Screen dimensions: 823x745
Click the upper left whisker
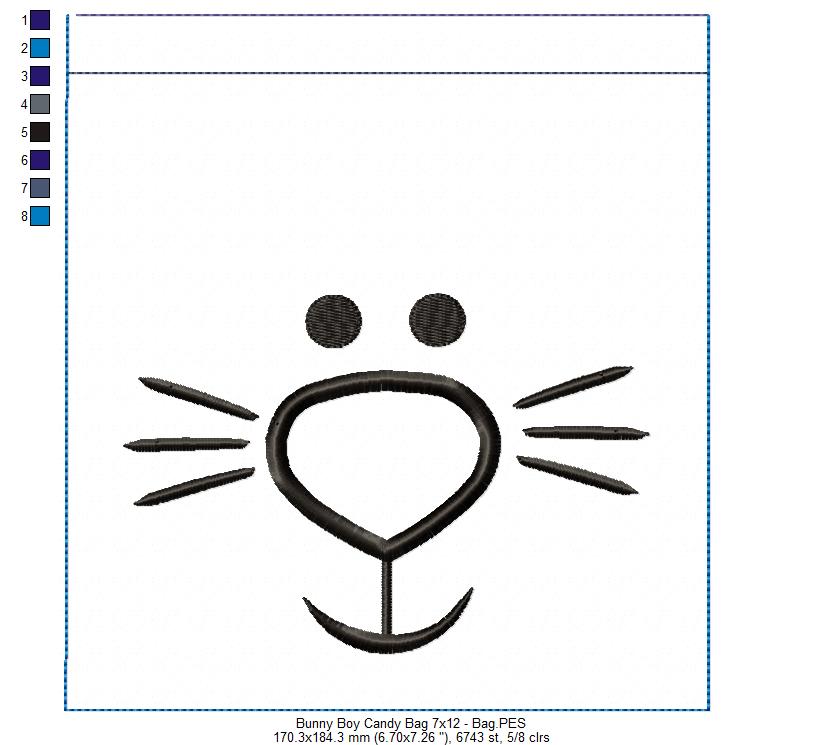click(198, 396)
